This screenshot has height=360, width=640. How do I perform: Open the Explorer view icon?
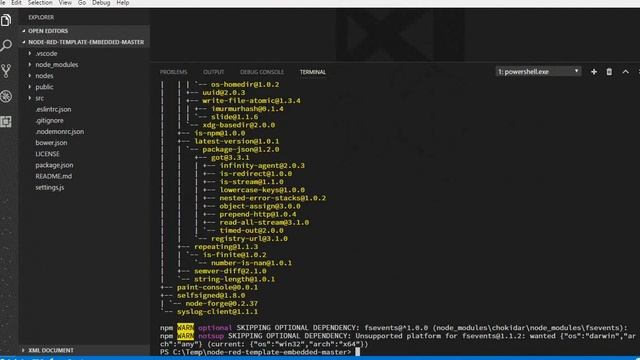(6, 20)
